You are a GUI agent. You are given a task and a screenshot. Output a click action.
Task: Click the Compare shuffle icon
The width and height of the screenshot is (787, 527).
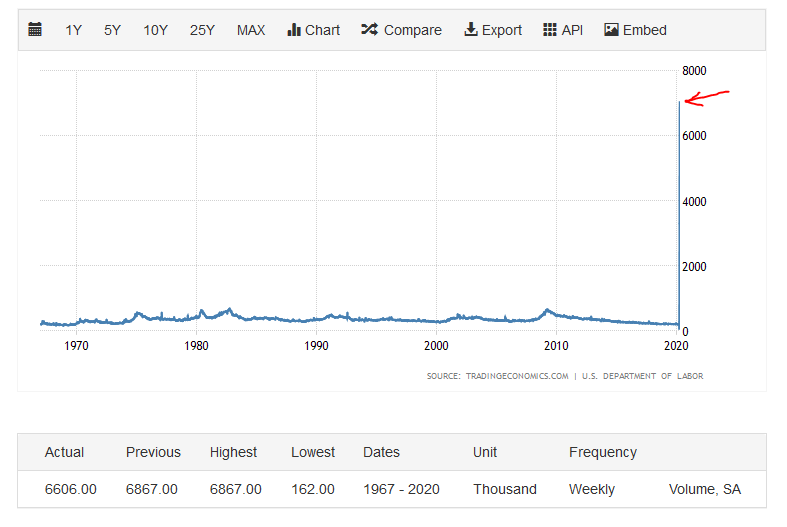[370, 30]
